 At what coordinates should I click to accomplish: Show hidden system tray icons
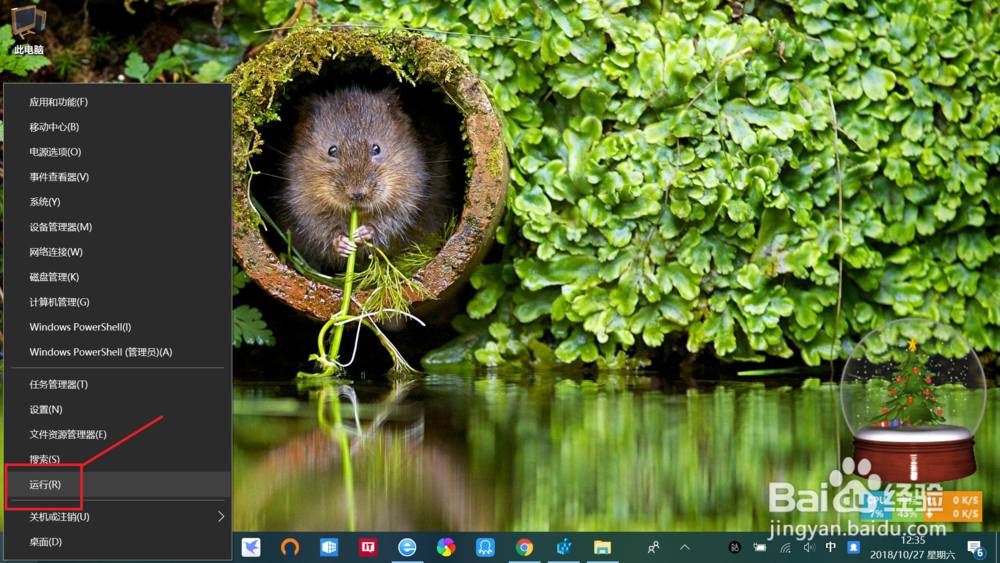click(x=684, y=547)
